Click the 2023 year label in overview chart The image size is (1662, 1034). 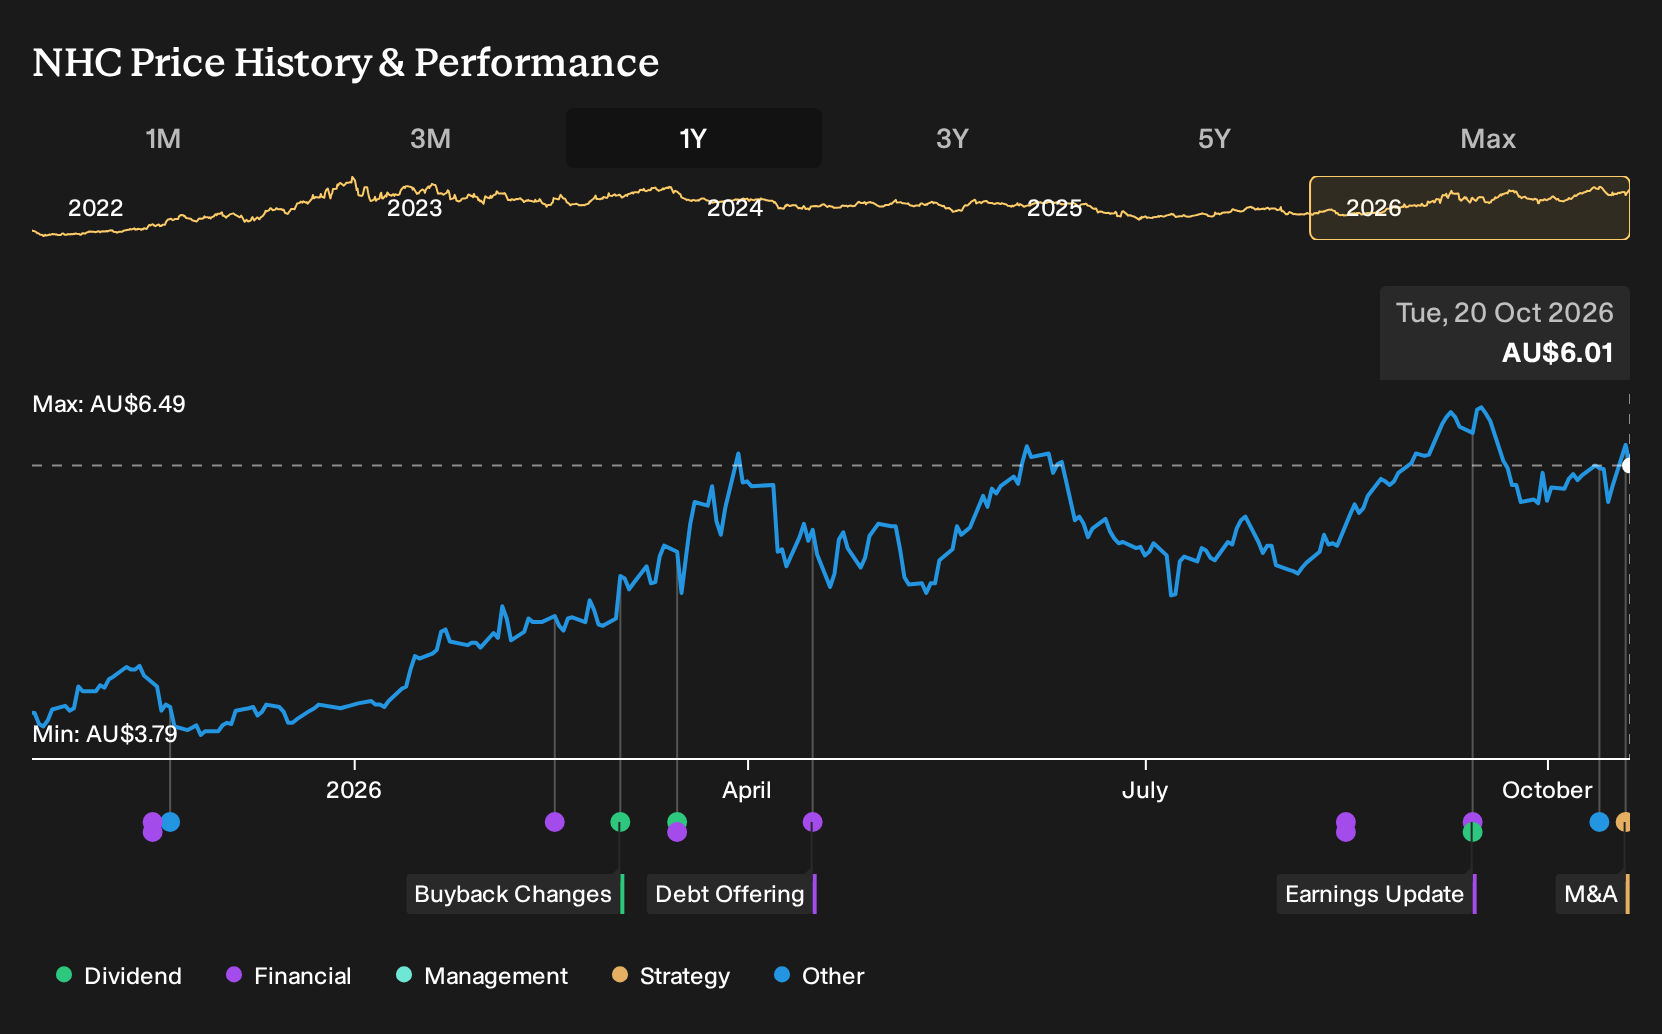pyautogui.click(x=414, y=208)
